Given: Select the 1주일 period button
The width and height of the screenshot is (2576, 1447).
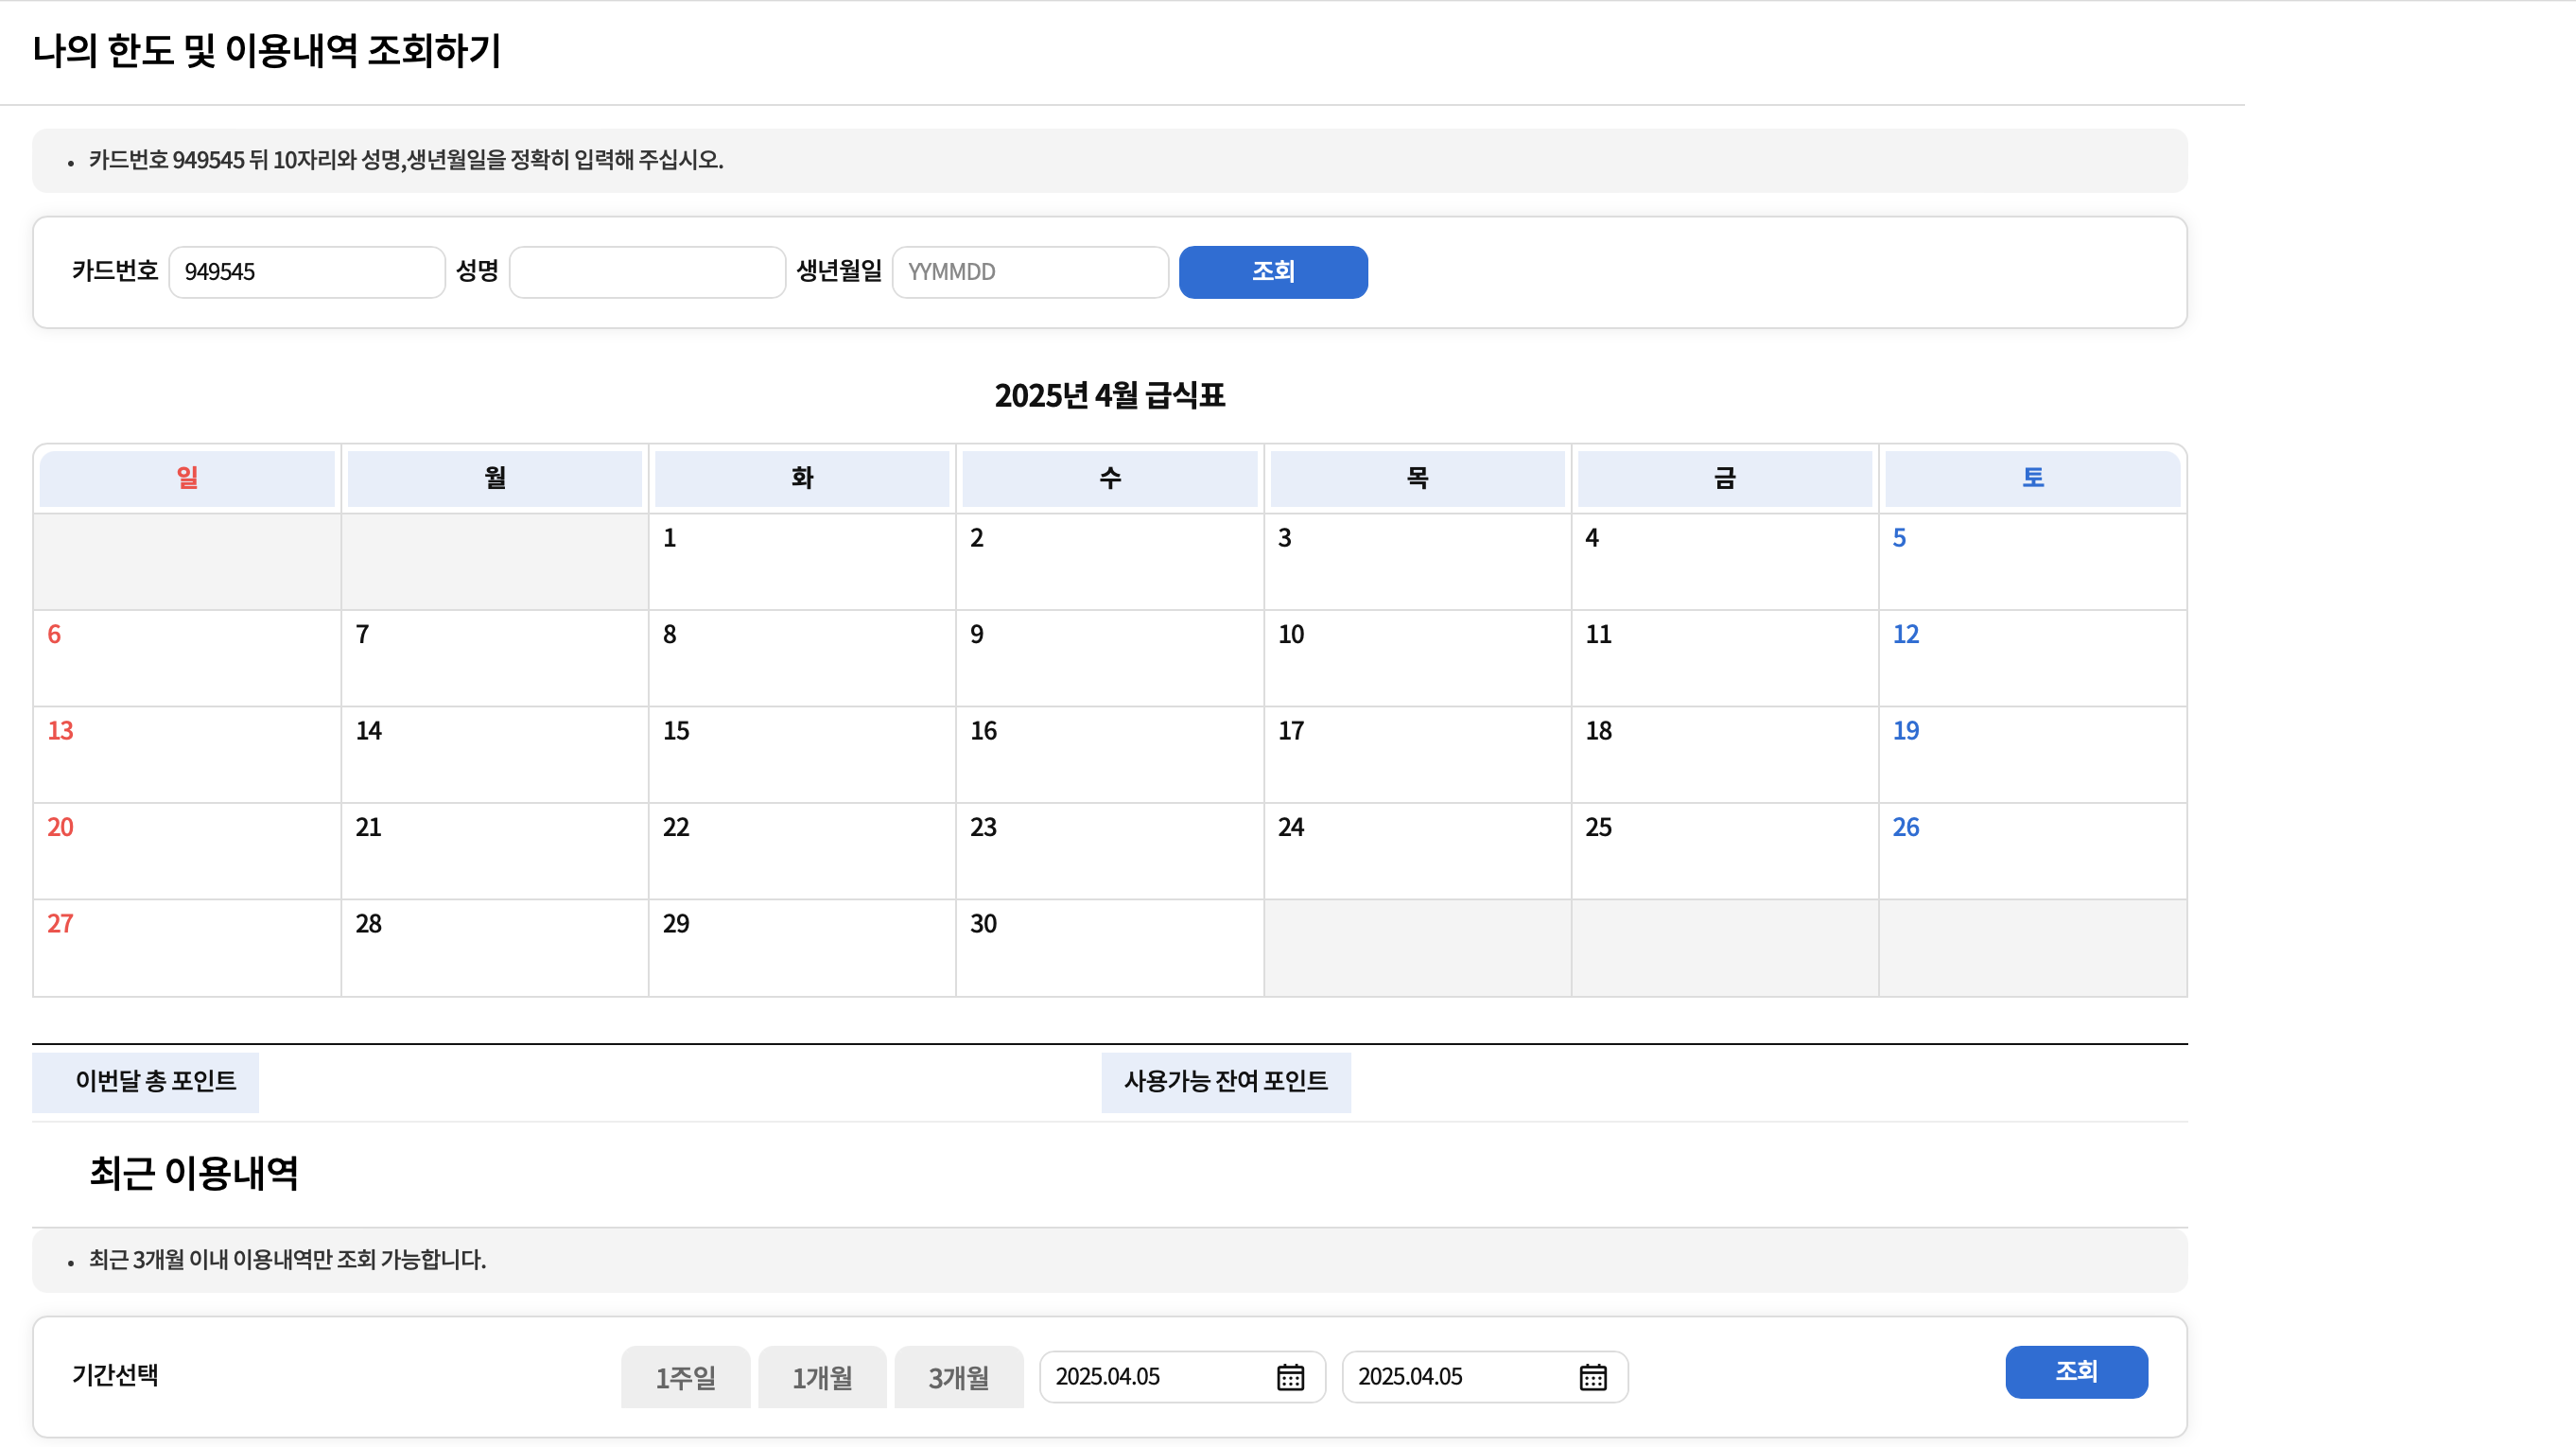Looking at the screenshot, I should [x=685, y=1377].
